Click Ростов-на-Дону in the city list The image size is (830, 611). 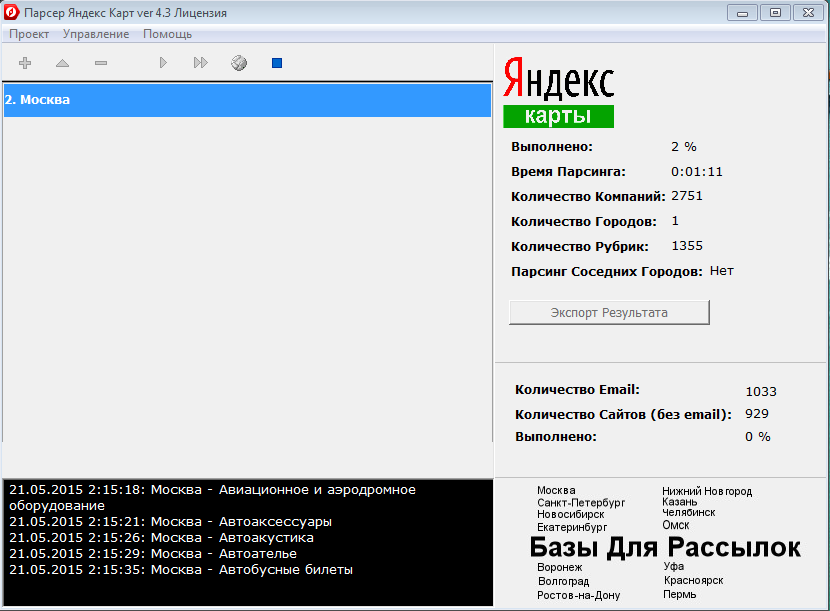[579, 595]
